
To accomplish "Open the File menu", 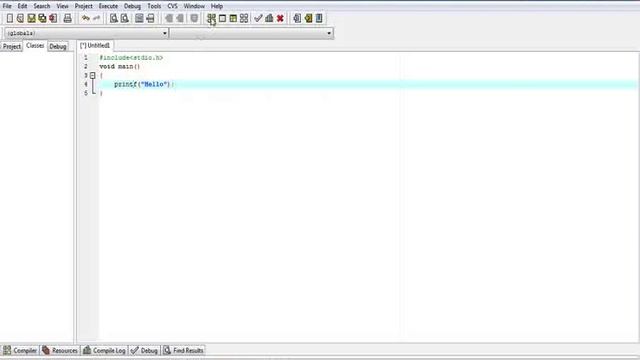I will 7,6.
